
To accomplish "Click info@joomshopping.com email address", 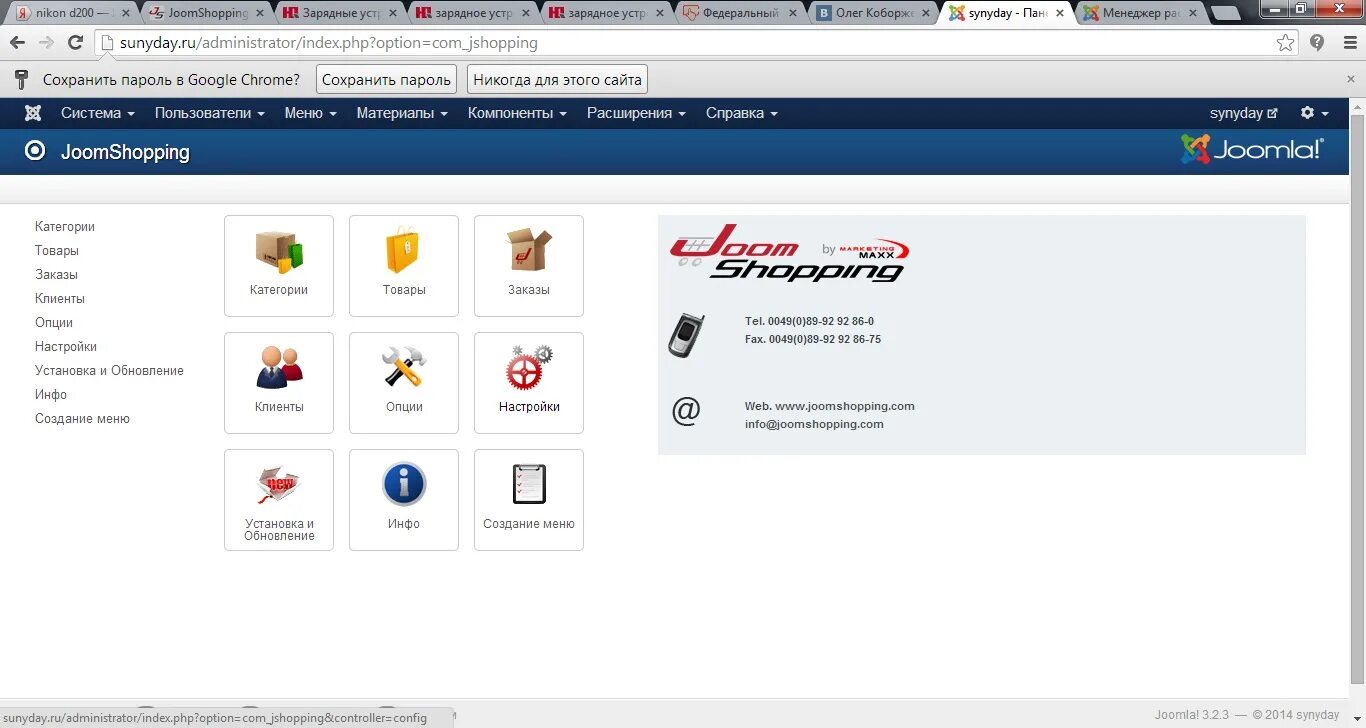I will [814, 424].
